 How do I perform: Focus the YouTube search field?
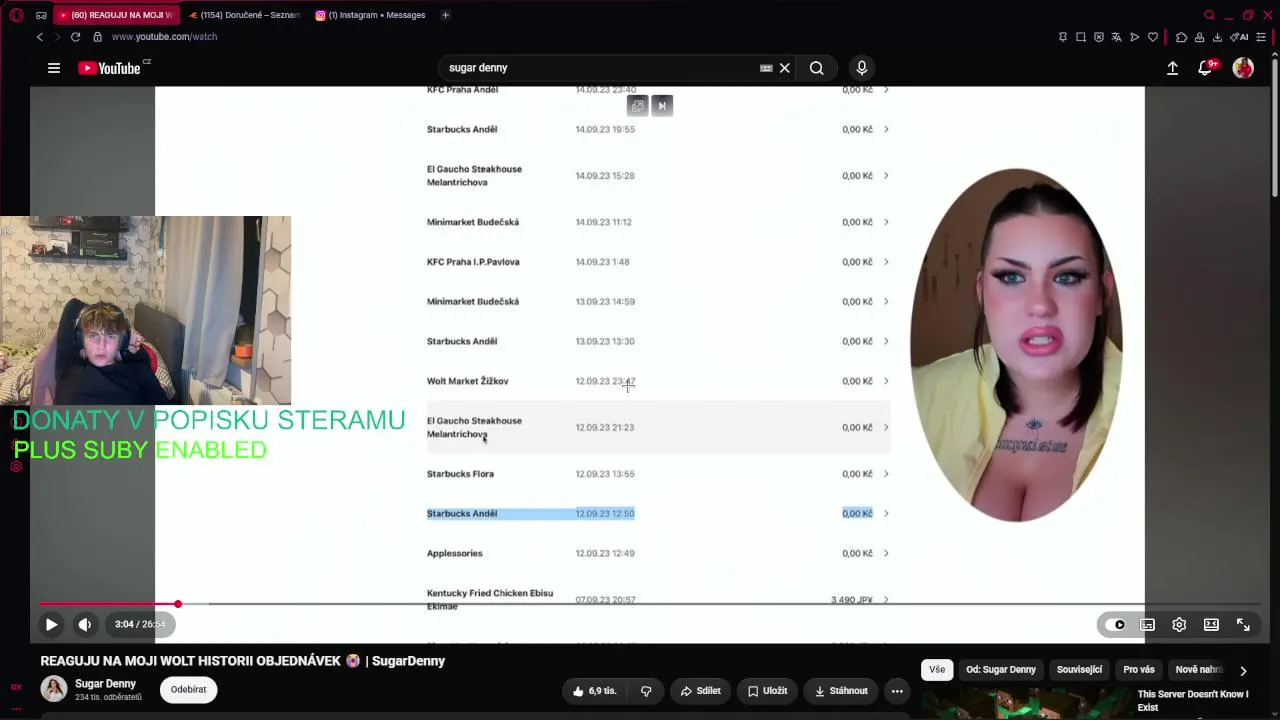[600, 68]
